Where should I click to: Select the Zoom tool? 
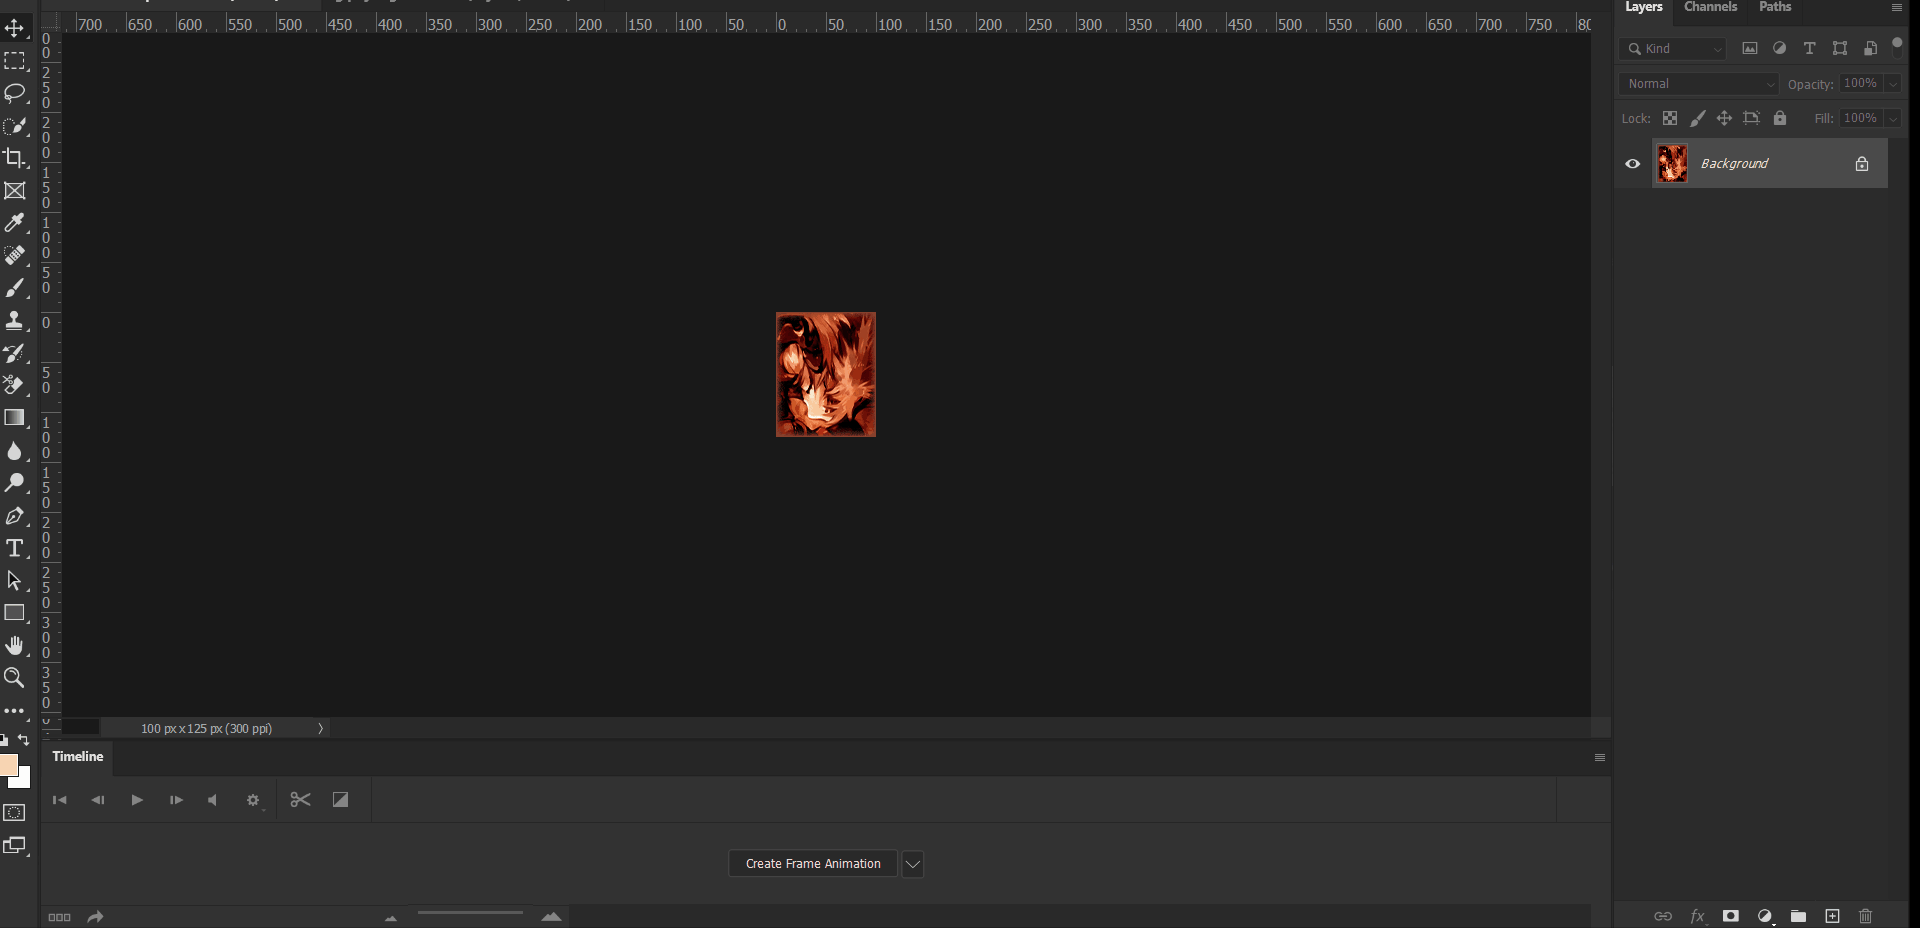(x=14, y=678)
